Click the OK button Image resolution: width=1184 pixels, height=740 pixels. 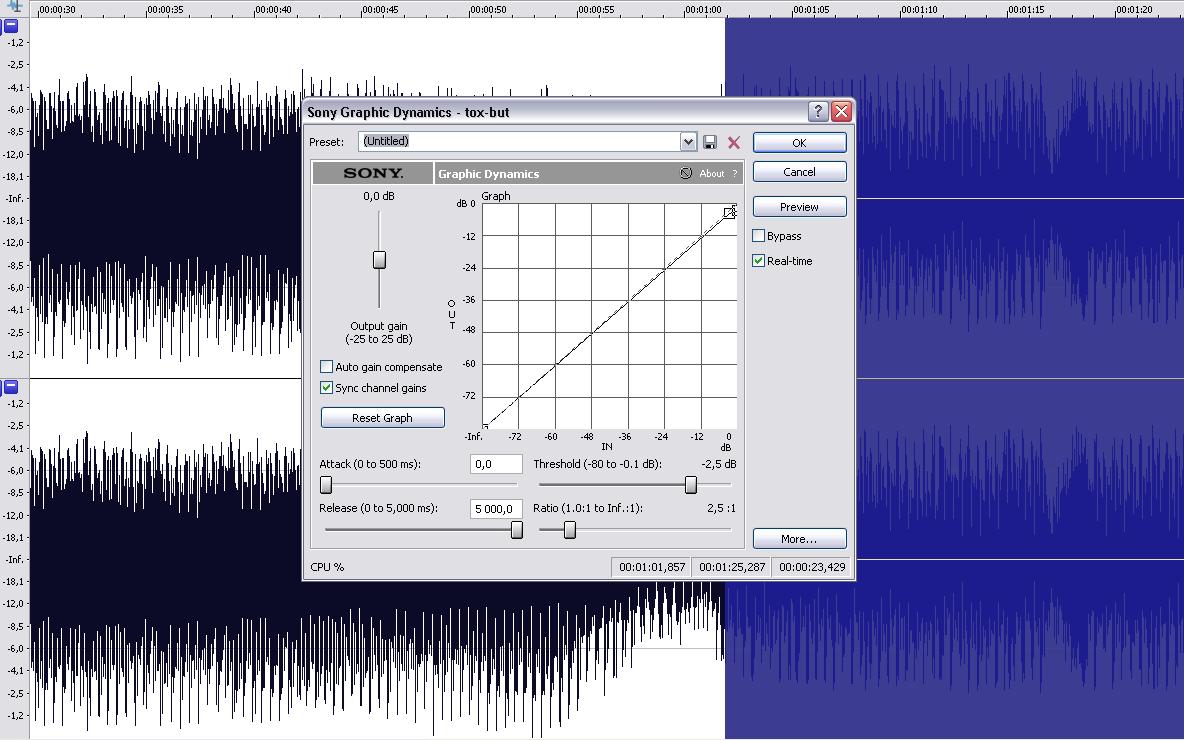(x=800, y=143)
